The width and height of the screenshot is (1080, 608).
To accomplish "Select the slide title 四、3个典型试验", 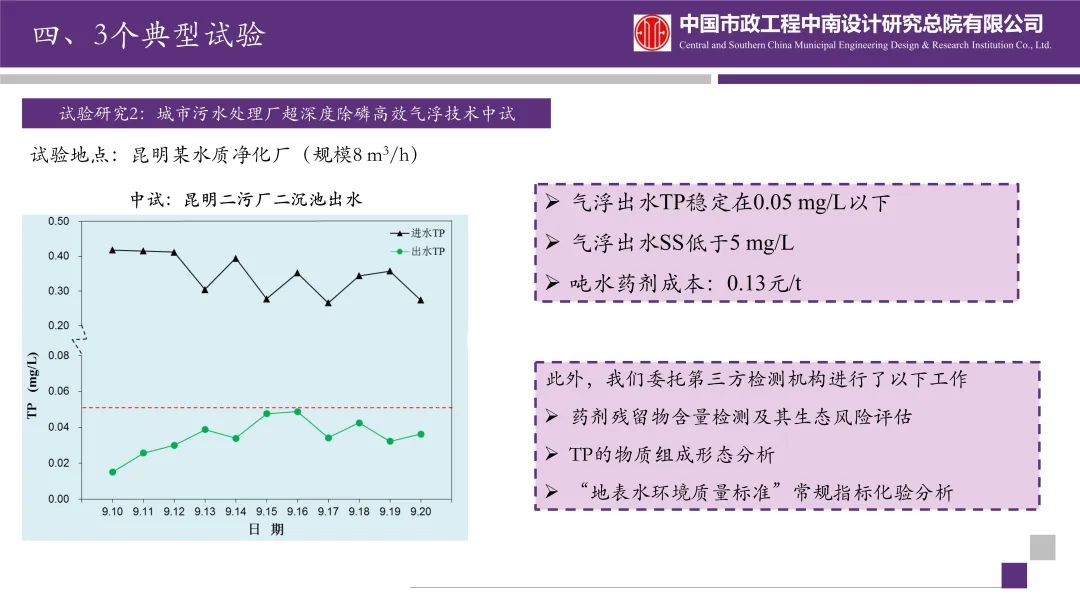I will (x=150, y=36).
